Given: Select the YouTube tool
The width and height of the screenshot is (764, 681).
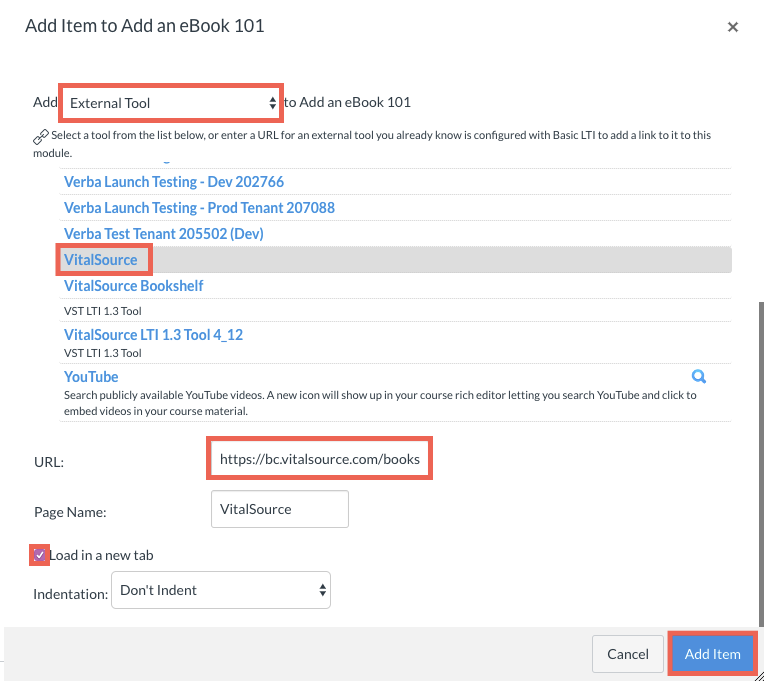Looking at the screenshot, I should [91, 377].
